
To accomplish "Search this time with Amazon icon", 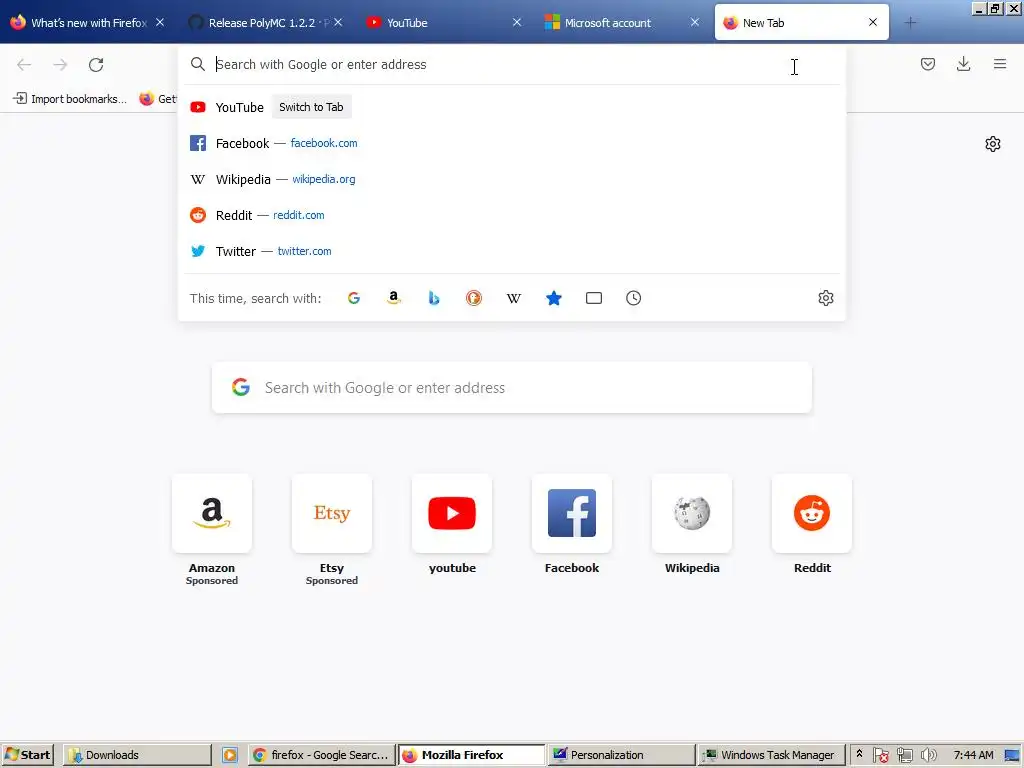I will (x=394, y=298).
